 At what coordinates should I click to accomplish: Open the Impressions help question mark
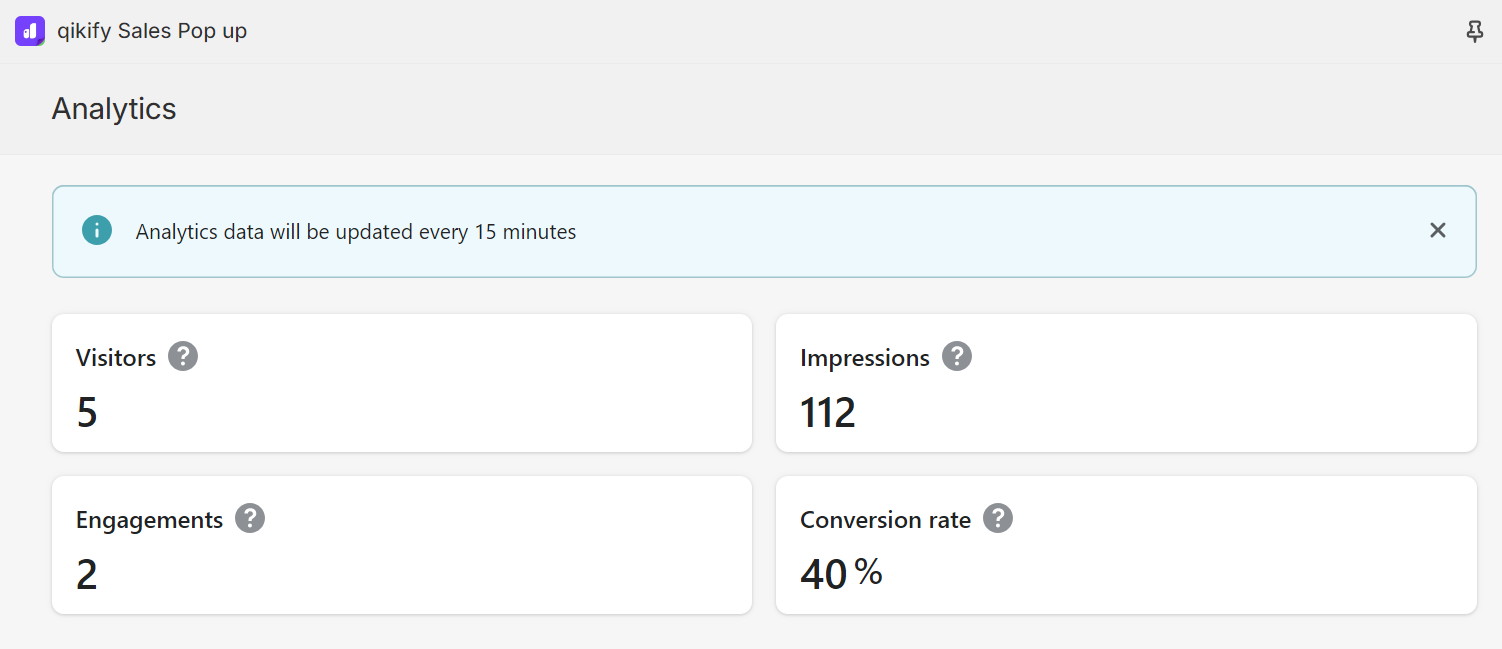point(957,357)
